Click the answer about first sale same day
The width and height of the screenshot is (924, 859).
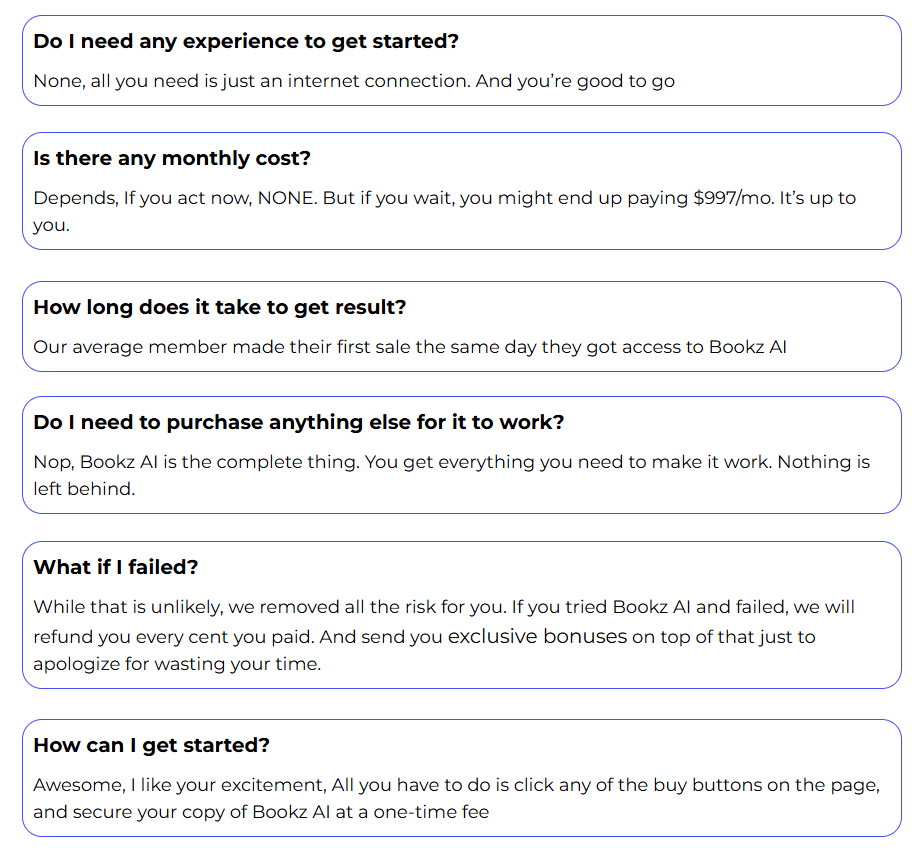(x=410, y=347)
